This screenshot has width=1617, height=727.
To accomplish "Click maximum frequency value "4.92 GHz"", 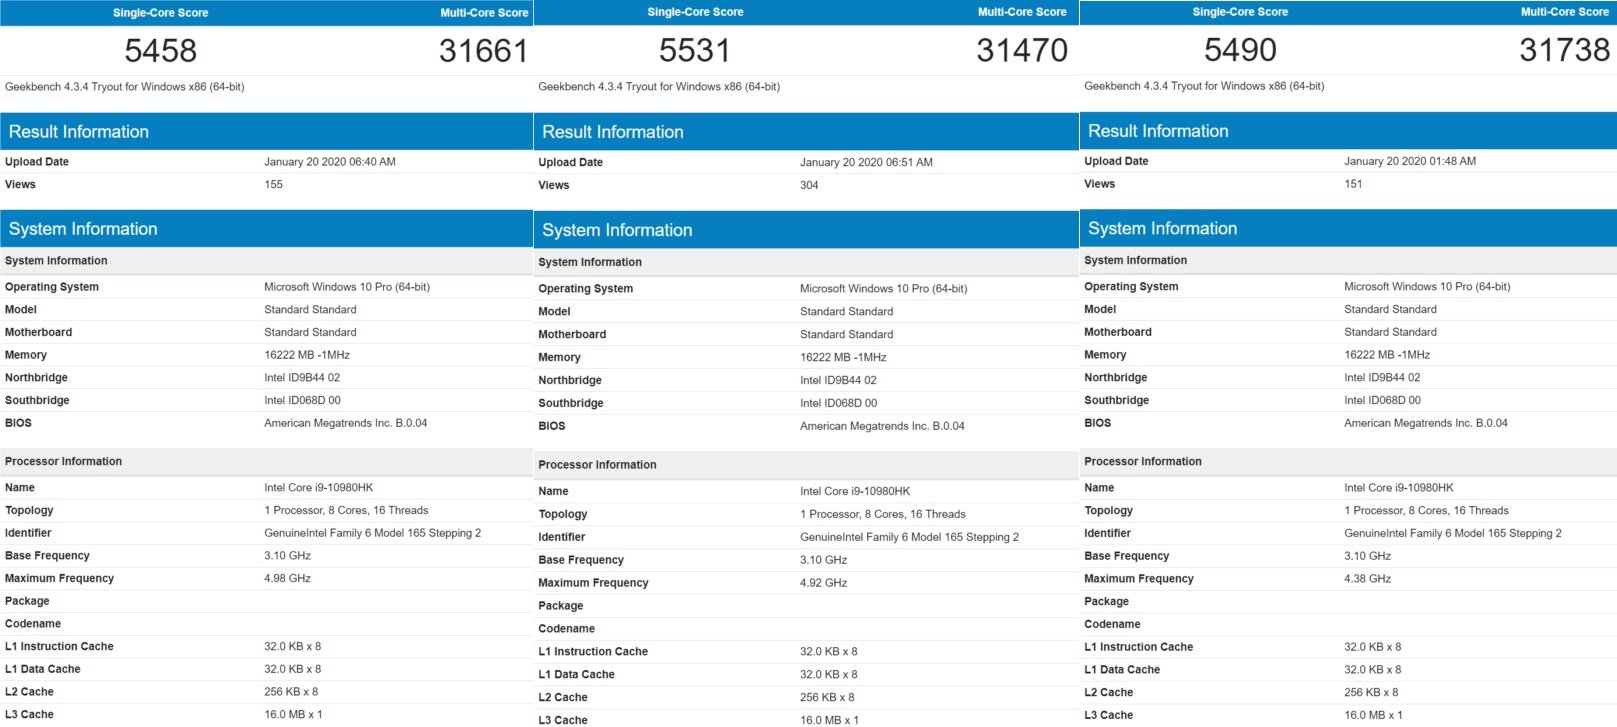I will [x=823, y=583].
